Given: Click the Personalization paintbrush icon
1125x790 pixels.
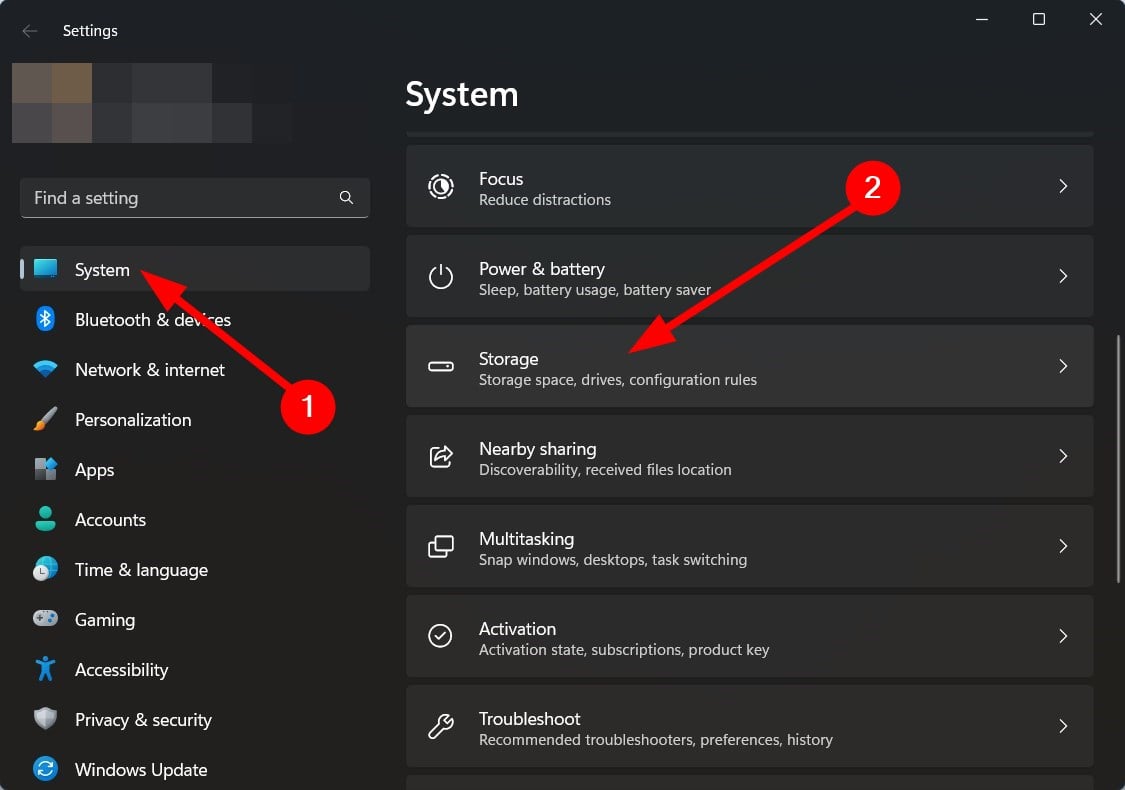Looking at the screenshot, I should [45, 419].
